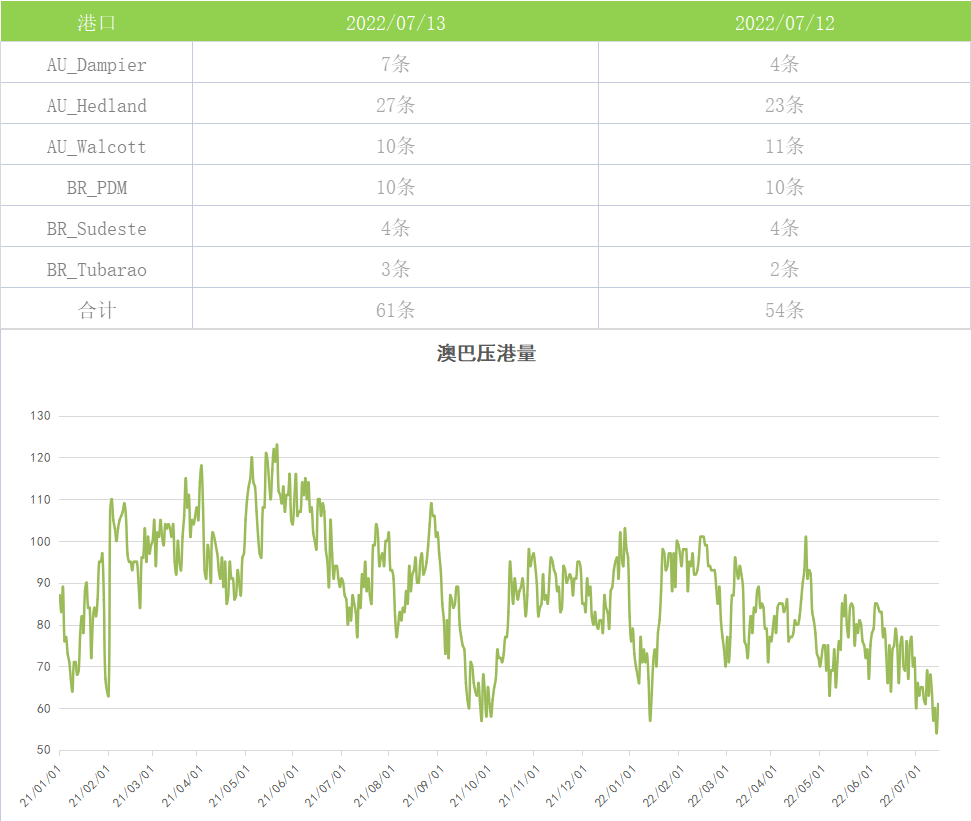Click the 澳巴压港量 chart title

486,354
